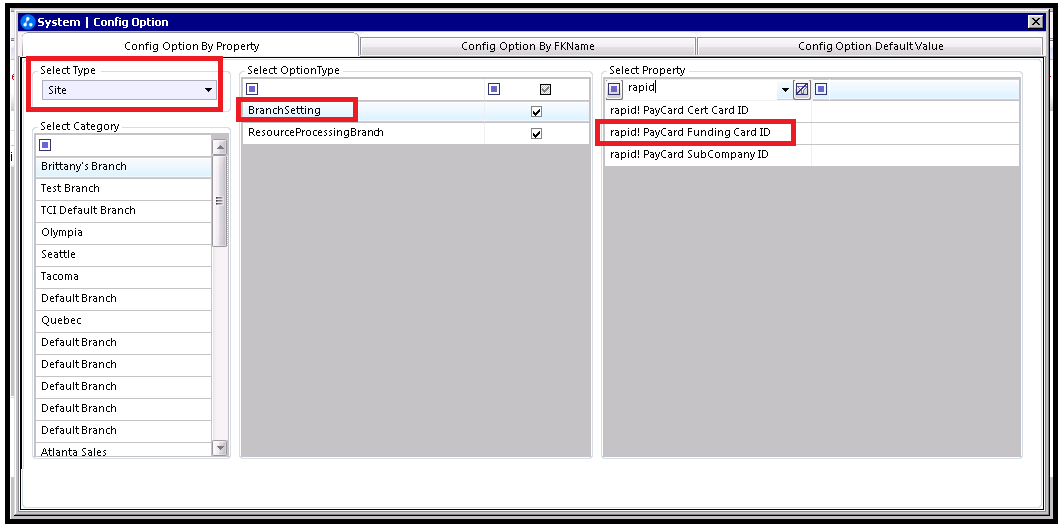Viewport: 1061px width, 529px height.
Task: Select Brittany's Branch in category list
Action: pos(124,166)
